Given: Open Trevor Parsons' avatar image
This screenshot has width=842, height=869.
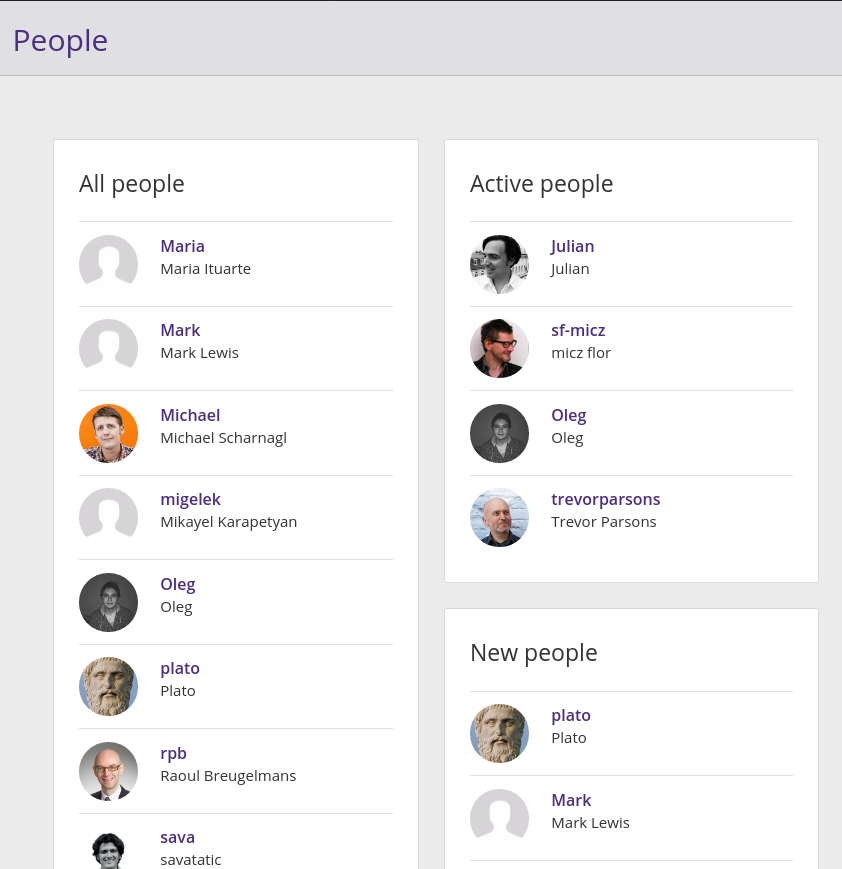Looking at the screenshot, I should (499, 518).
